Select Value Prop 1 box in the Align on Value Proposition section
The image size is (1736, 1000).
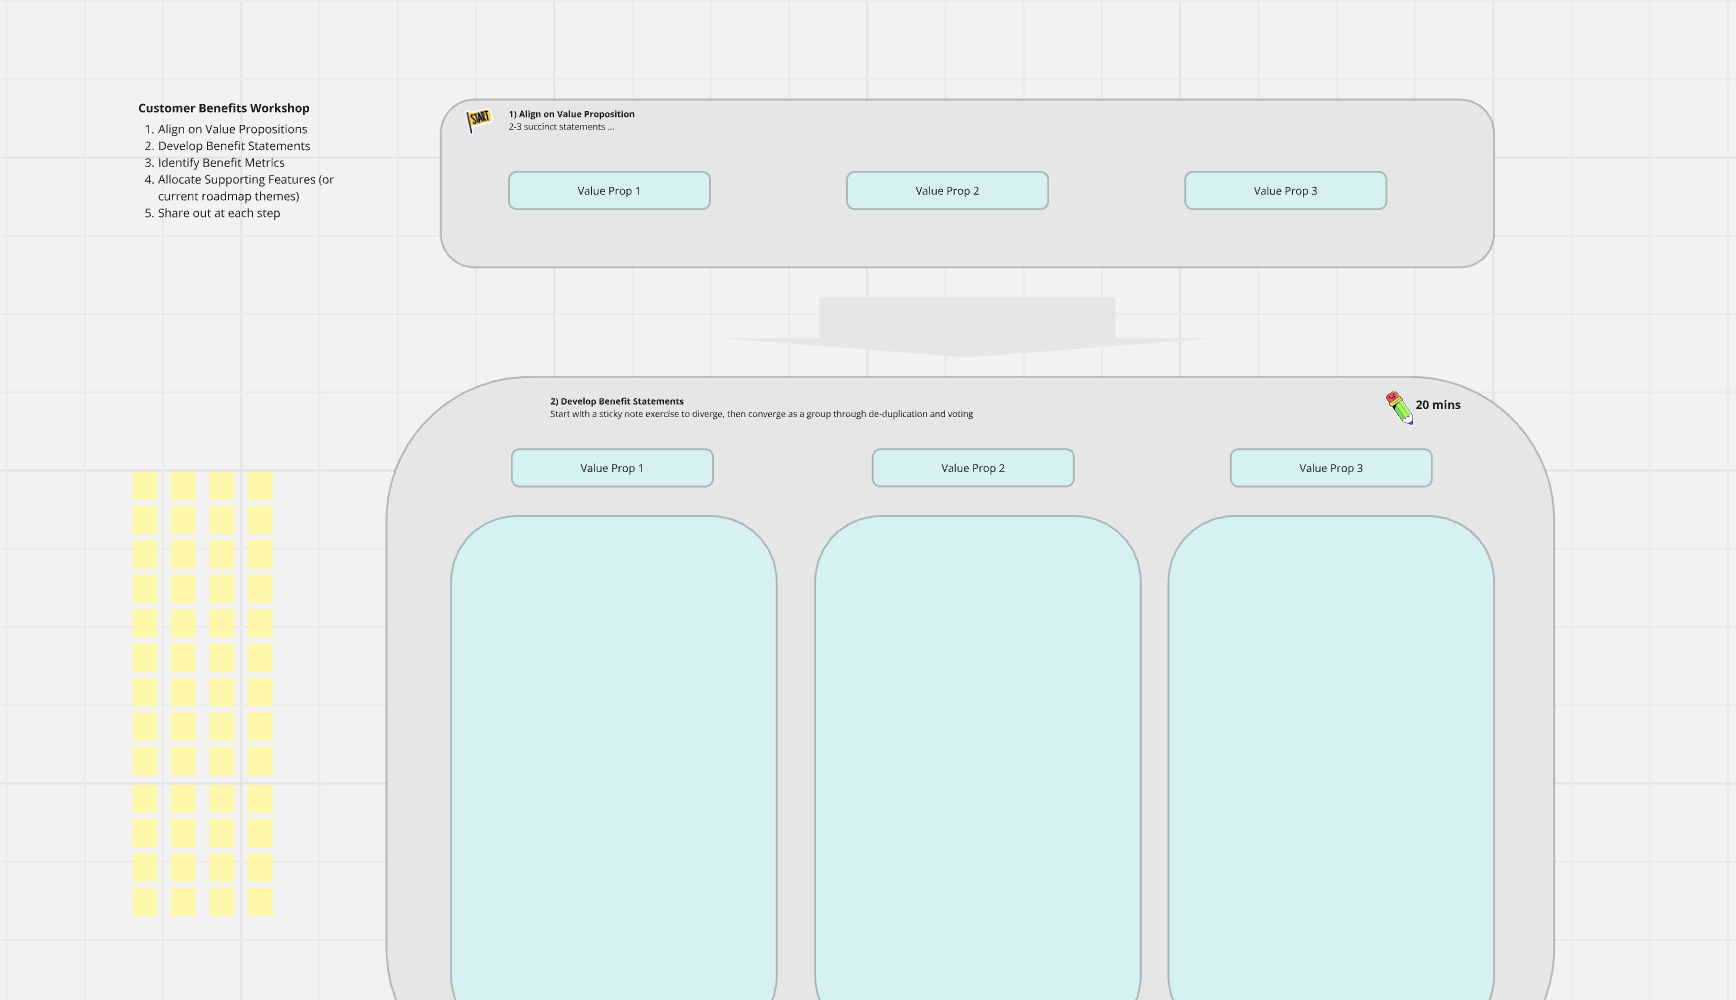coord(609,191)
